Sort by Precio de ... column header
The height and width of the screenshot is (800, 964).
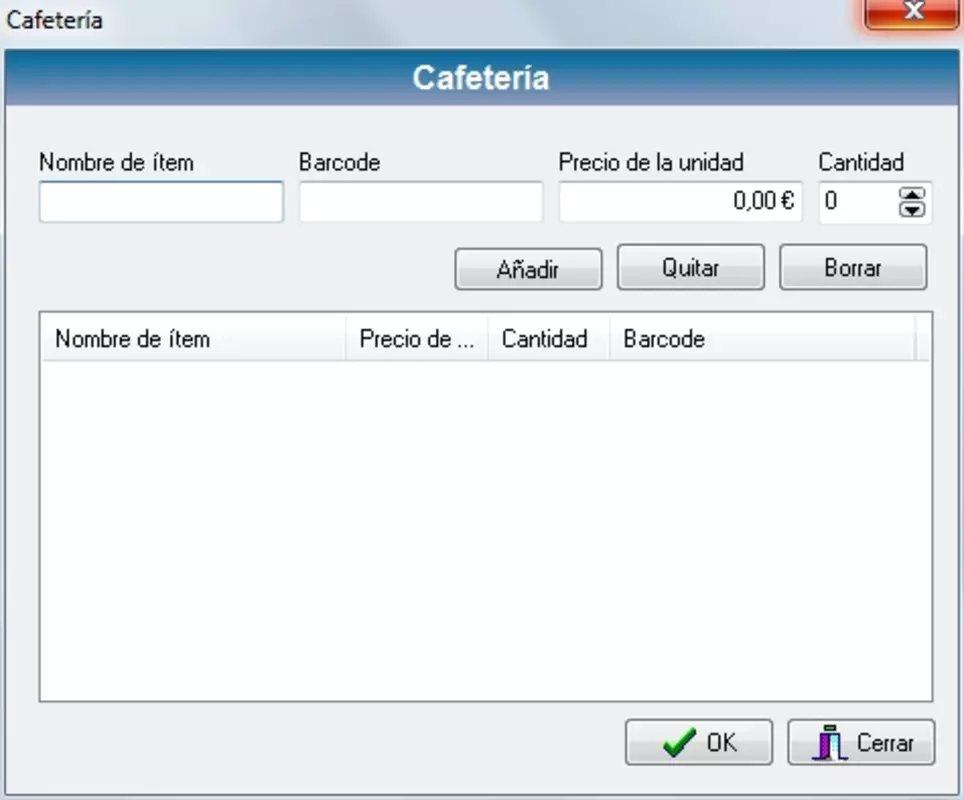click(417, 339)
